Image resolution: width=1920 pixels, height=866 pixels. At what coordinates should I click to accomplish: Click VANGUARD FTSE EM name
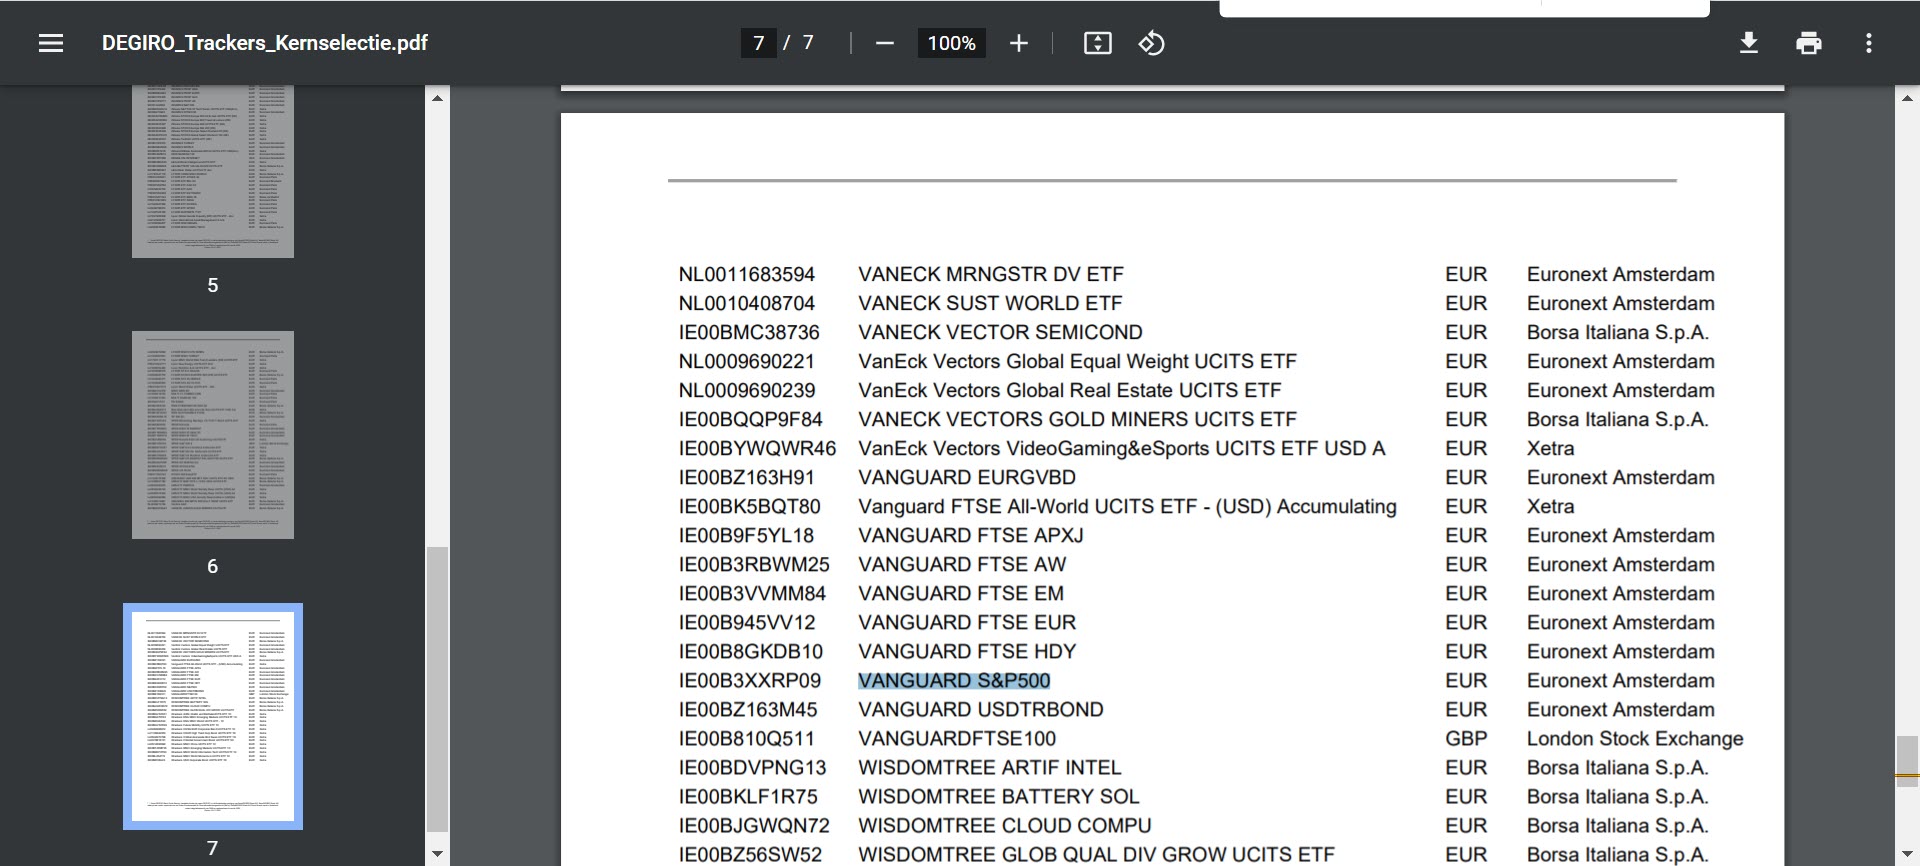pyautogui.click(x=961, y=594)
